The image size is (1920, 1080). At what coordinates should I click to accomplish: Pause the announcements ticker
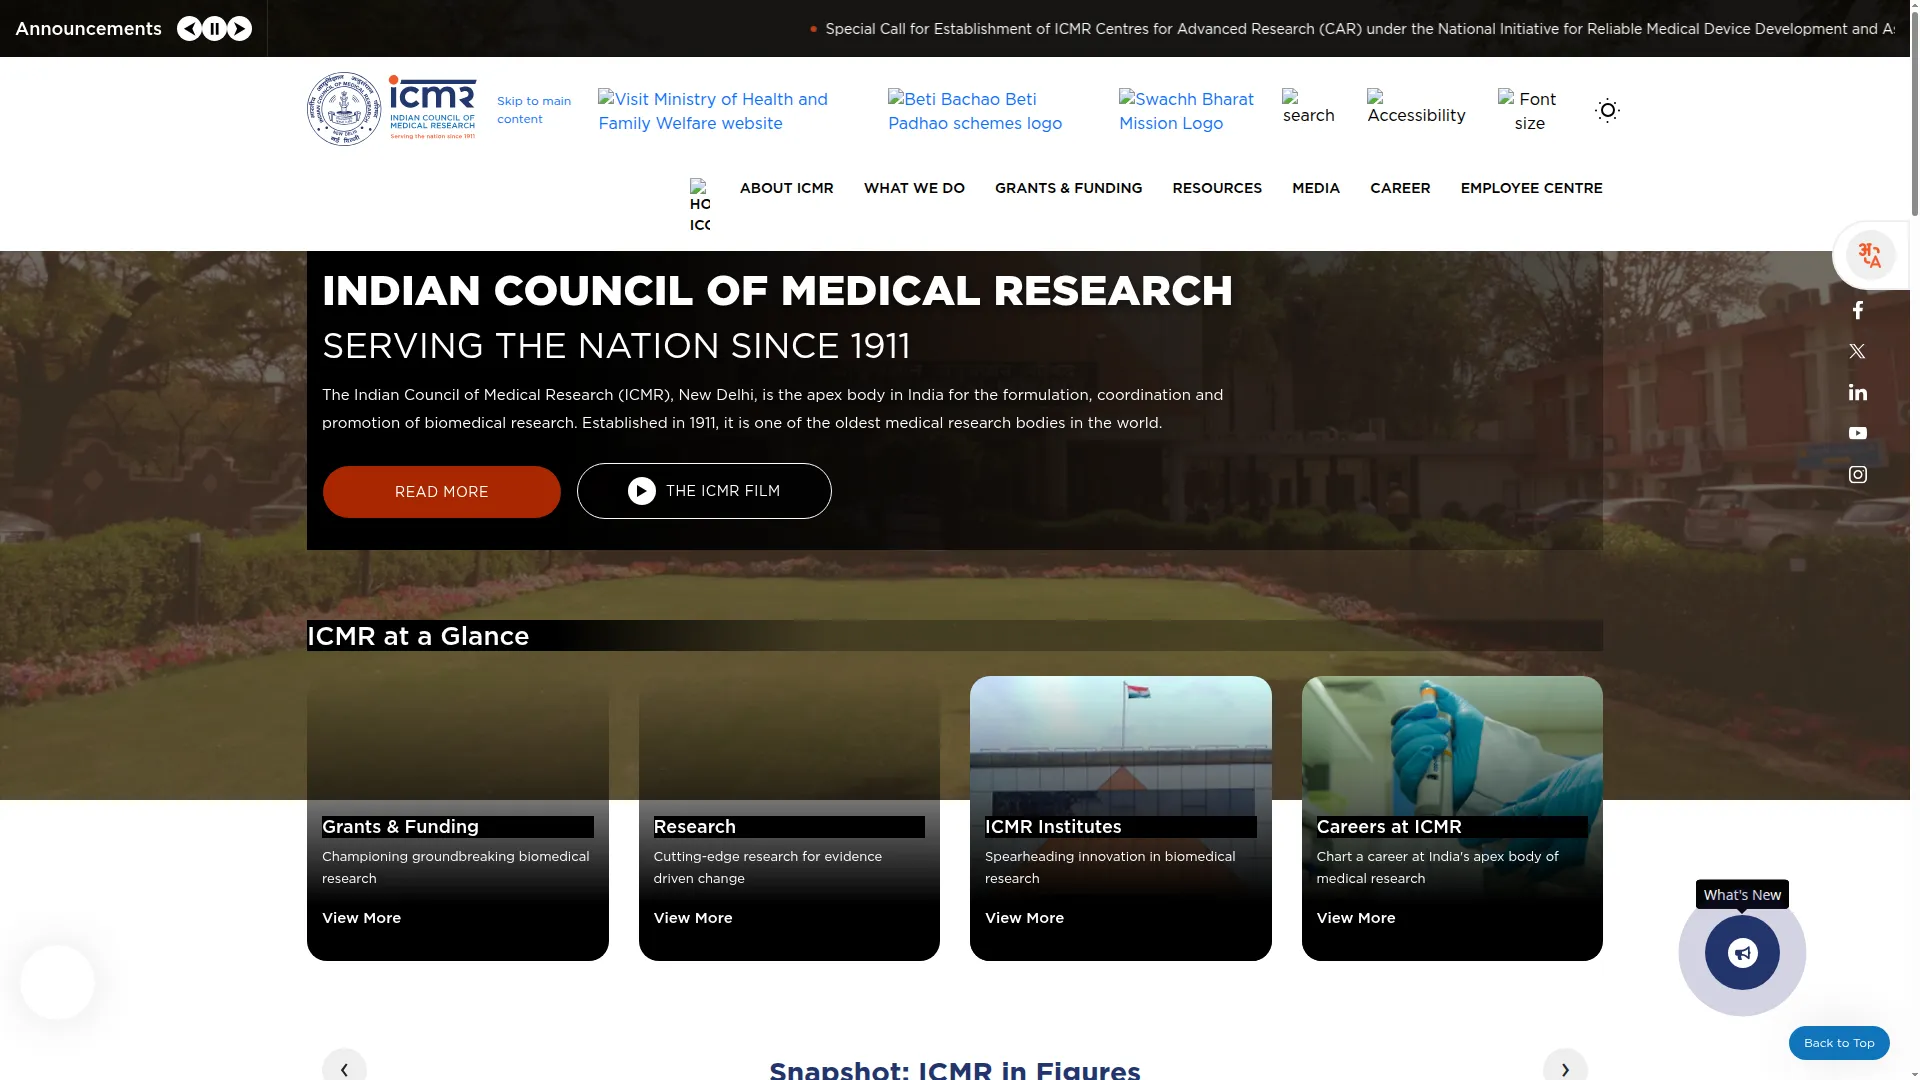click(x=214, y=28)
